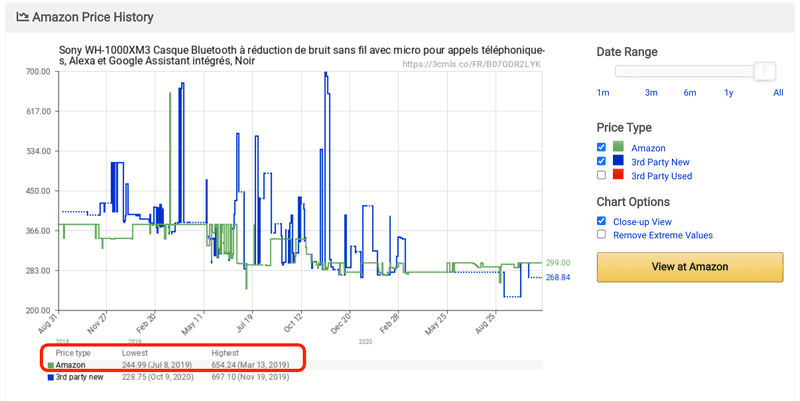Uncheck the 3rd Party New checkbox

[602, 161]
